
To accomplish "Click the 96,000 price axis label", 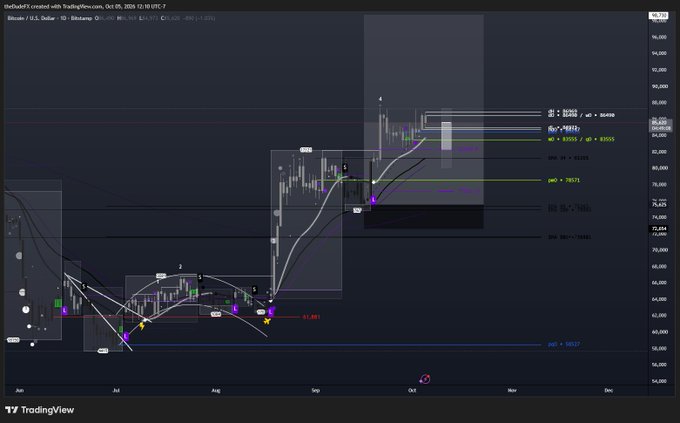I will [x=659, y=37].
